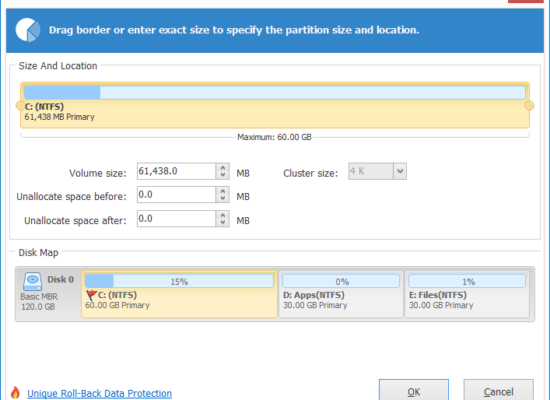Click the red flag icon on C: partition
550x400 pixels.
(91, 295)
